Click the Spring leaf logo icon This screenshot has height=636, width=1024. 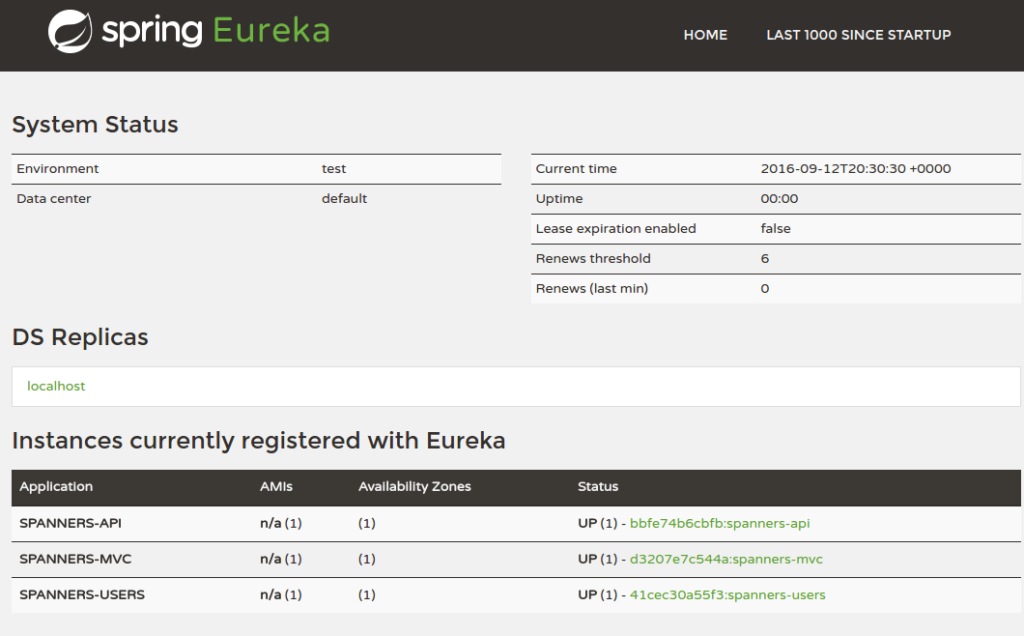(69, 31)
